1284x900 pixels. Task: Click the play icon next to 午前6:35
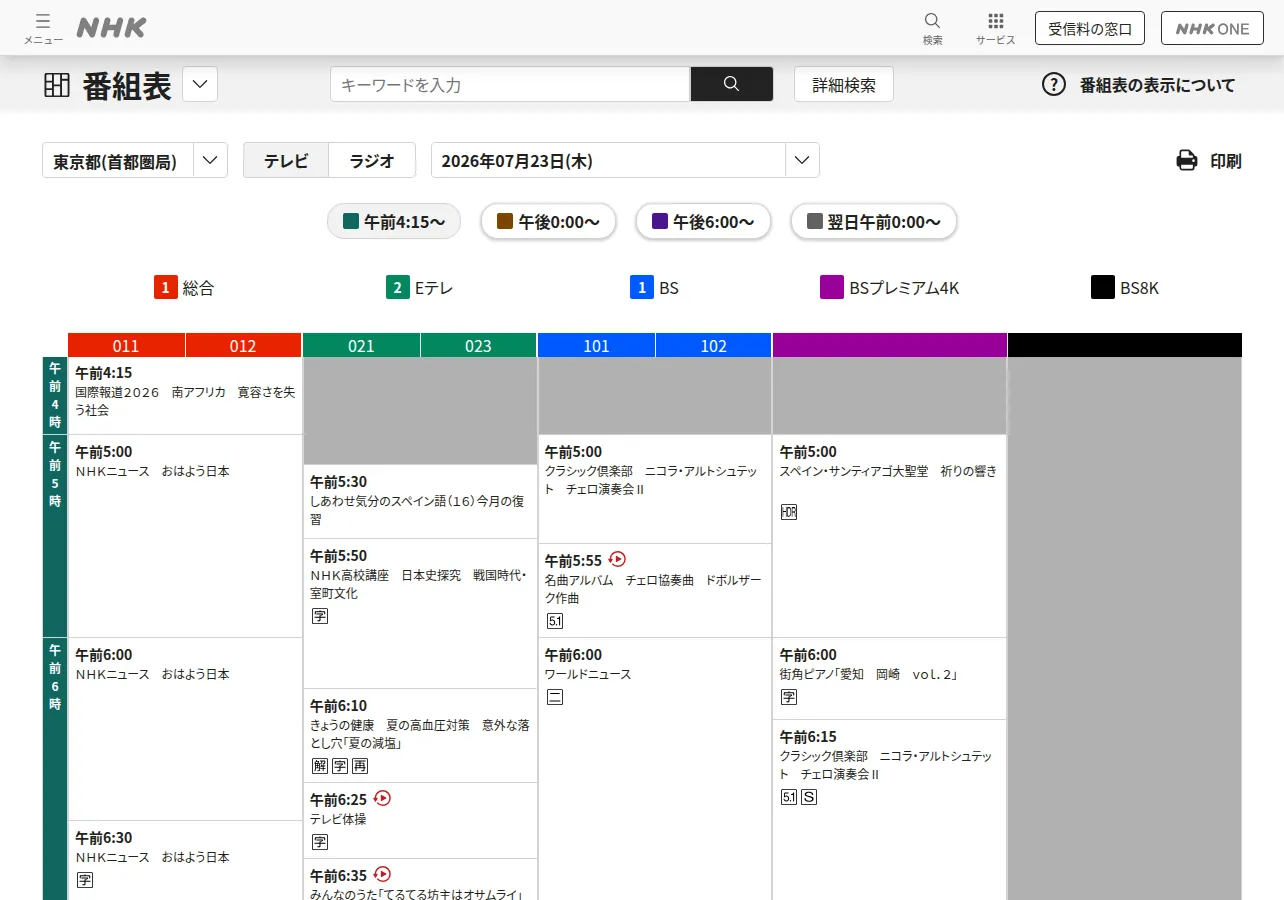[382, 874]
